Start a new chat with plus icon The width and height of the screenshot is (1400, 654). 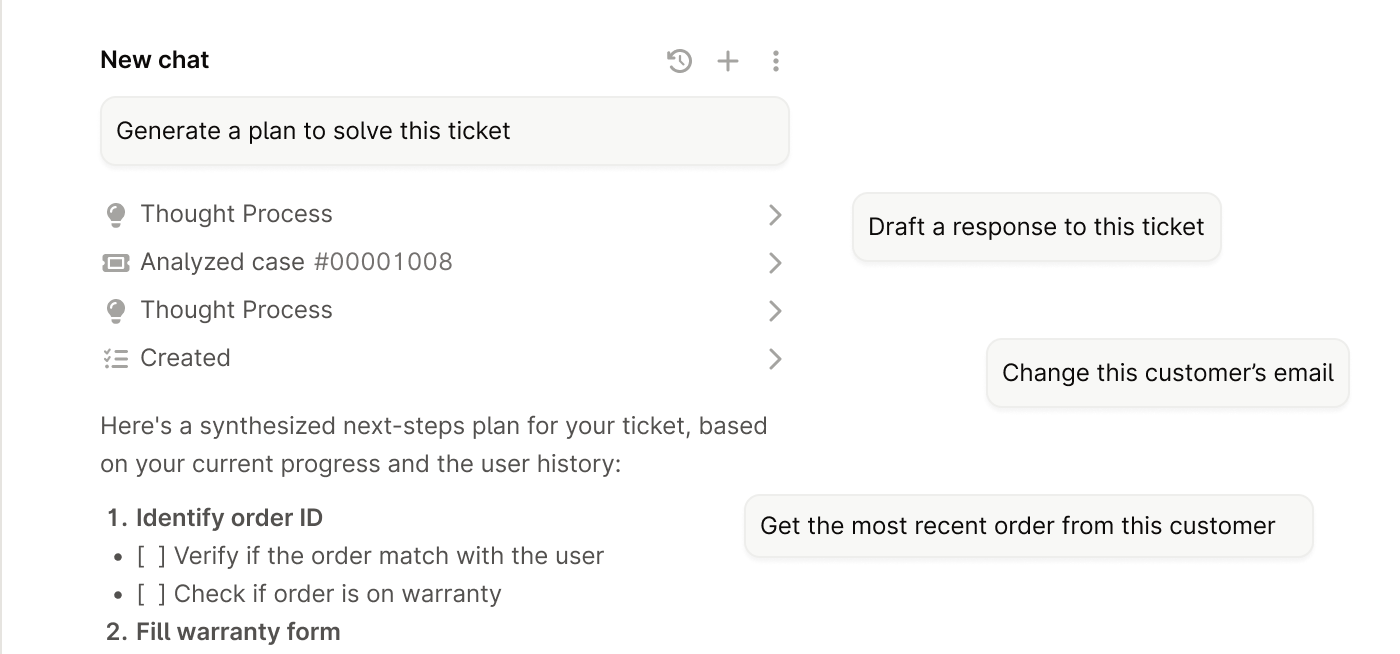click(728, 61)
